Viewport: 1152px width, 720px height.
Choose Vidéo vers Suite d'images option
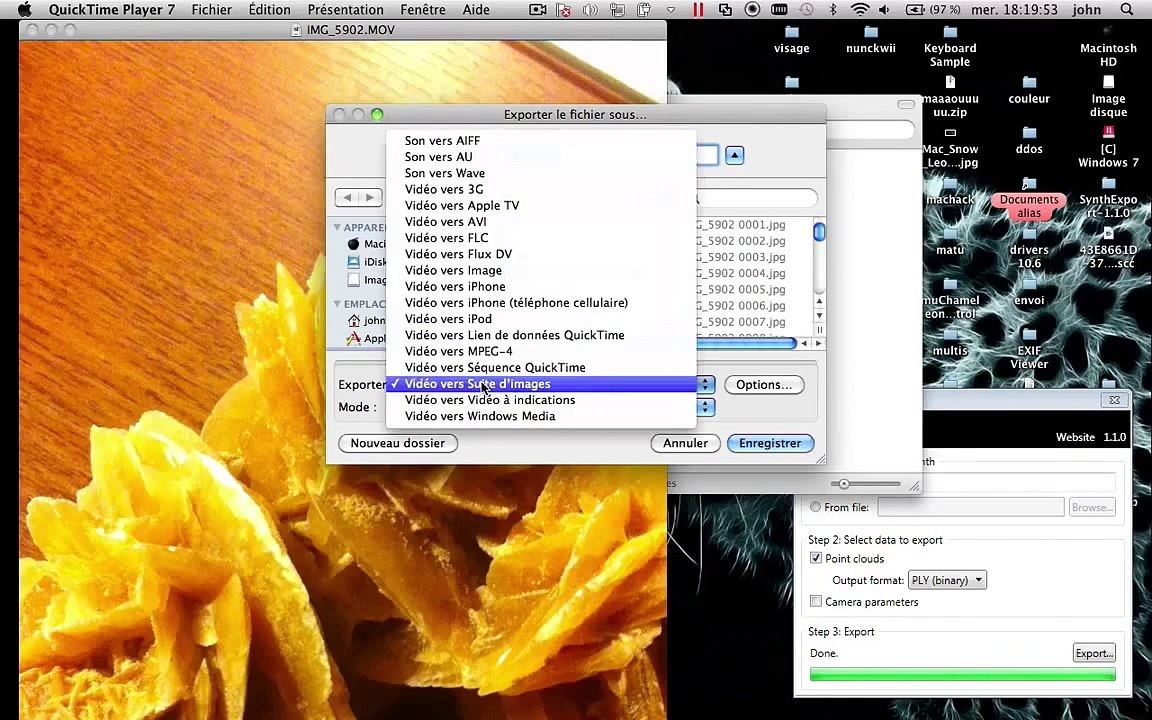(541, 384)
